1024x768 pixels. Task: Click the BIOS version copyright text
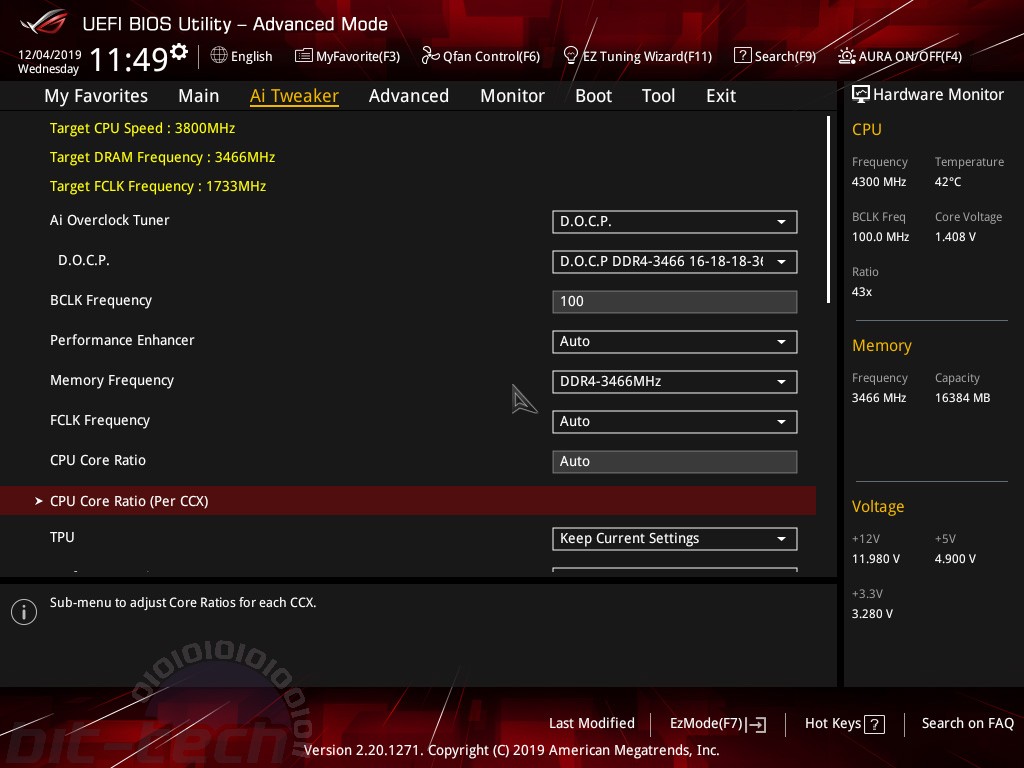511,750
